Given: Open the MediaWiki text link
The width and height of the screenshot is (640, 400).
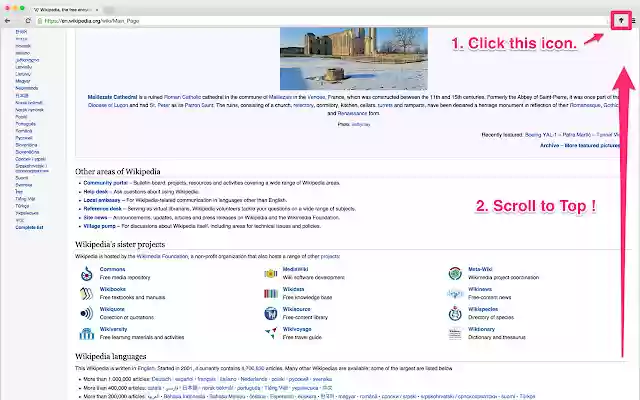Looking at the screenshot, I should click(295, 269).
